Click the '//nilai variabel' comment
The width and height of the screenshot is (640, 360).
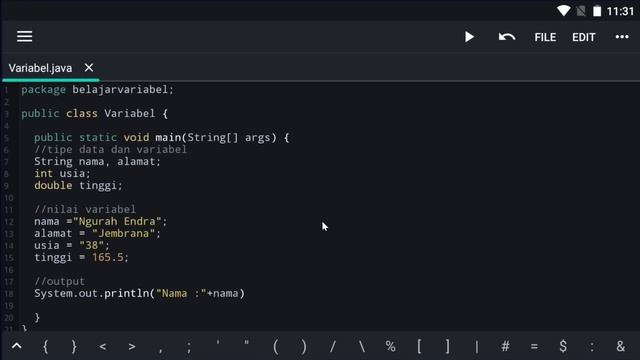click(85, 209)
